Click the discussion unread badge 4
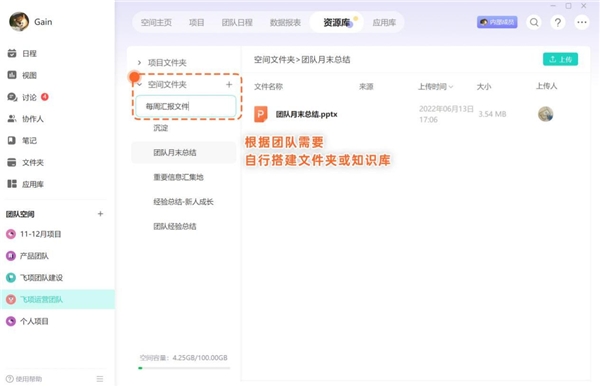 (x=44, y=96)
